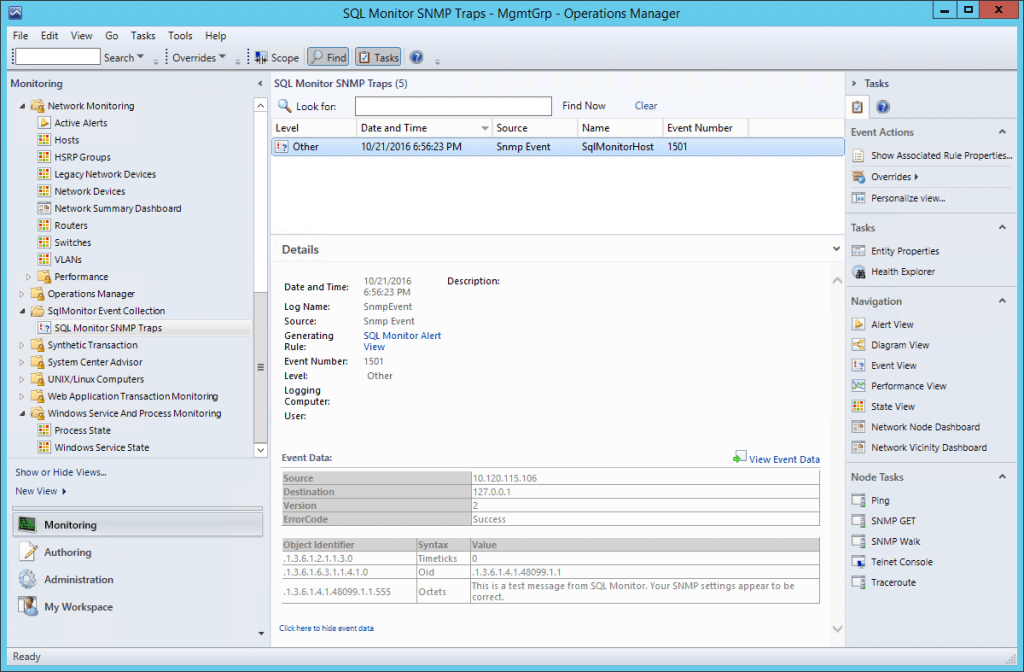
Task: Open the Tools menu
Action: click(180, 35)
